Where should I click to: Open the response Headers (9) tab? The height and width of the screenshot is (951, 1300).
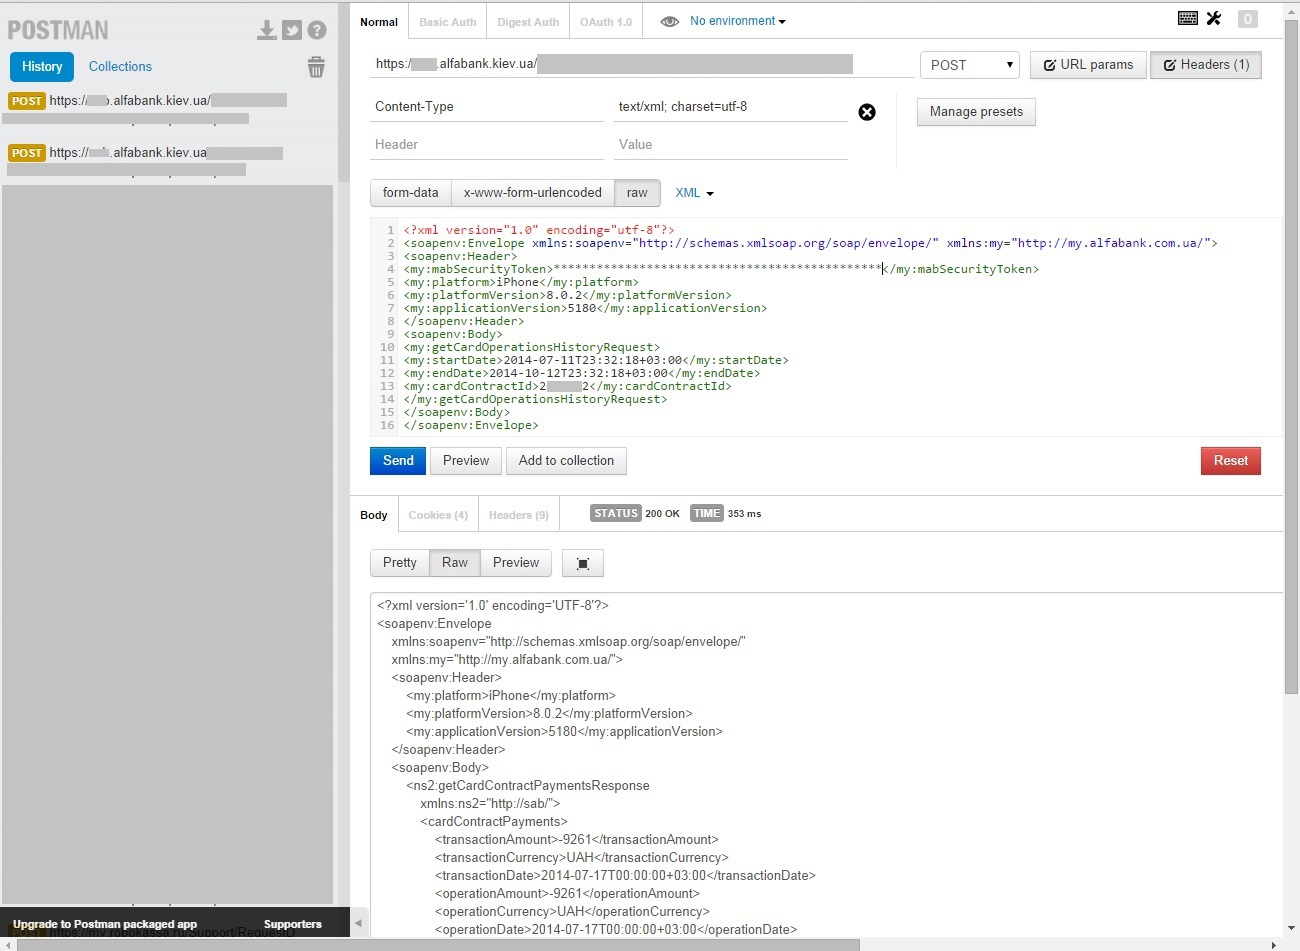point(518,515)
